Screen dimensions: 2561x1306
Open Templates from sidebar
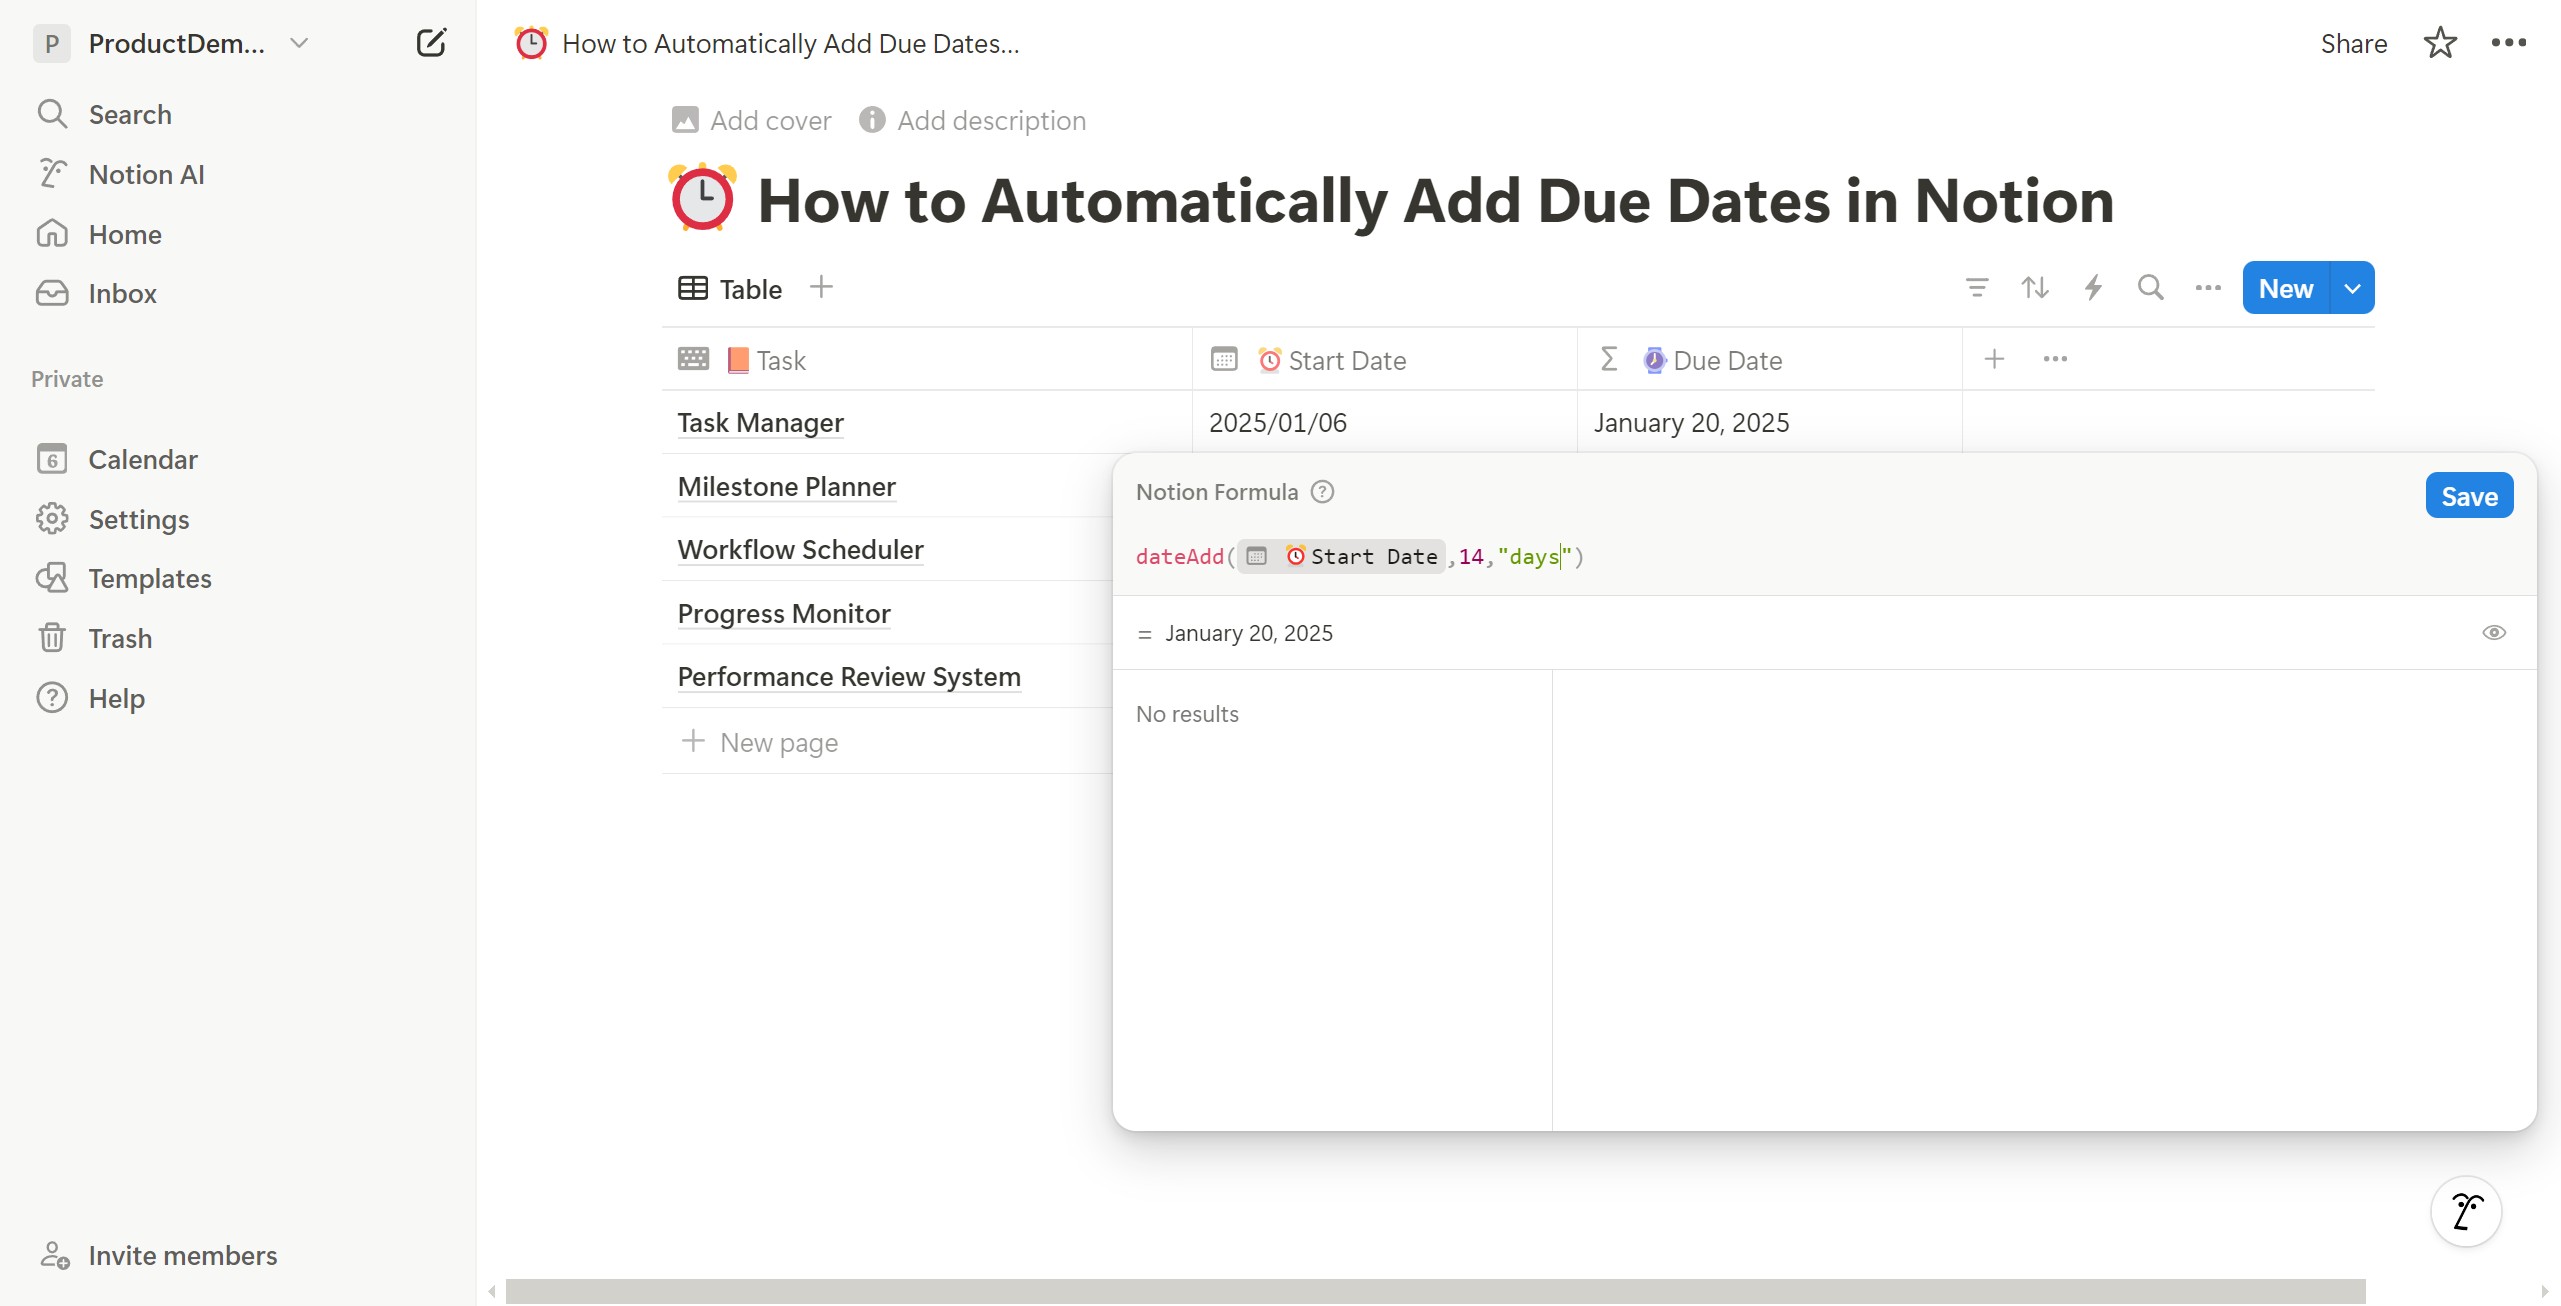(x=150, y=579)
